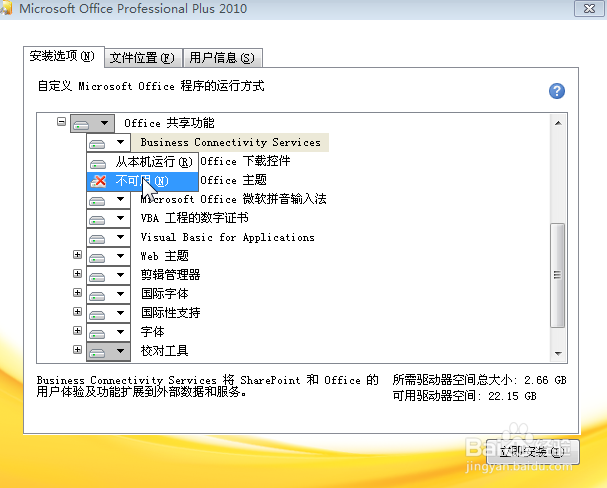Close the Office setup window

click(589, 8)
